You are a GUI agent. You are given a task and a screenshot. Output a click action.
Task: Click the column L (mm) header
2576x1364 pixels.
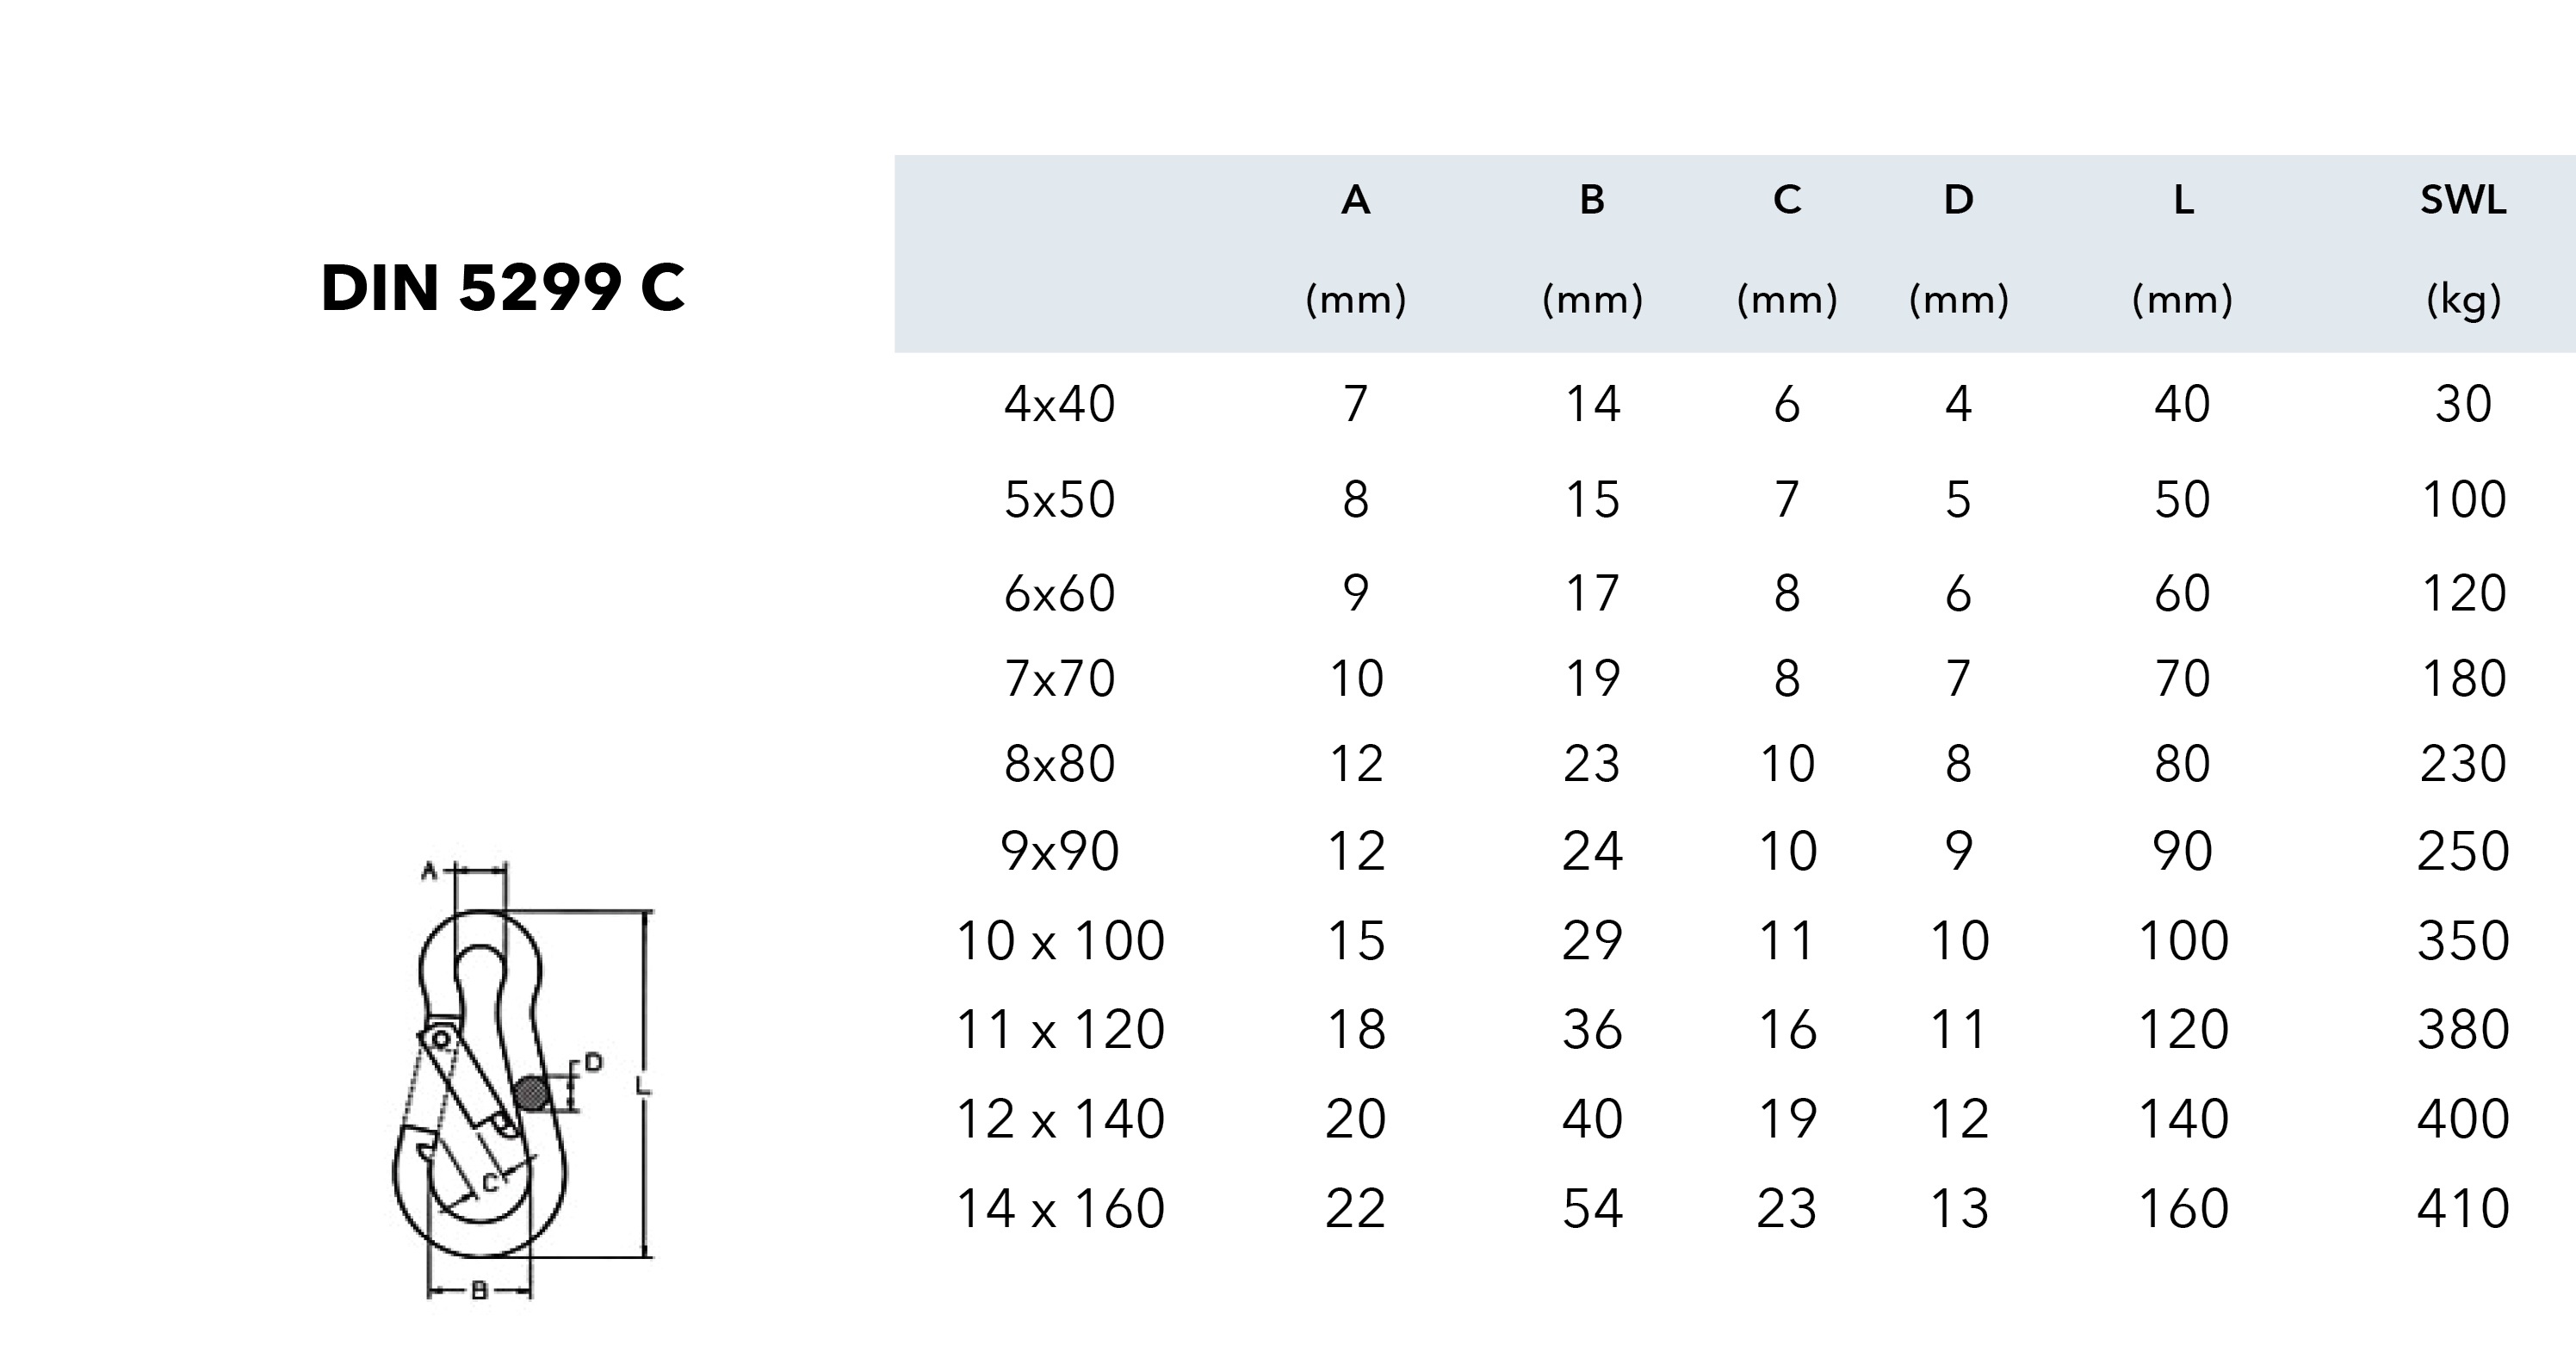tap(2183, 250)
